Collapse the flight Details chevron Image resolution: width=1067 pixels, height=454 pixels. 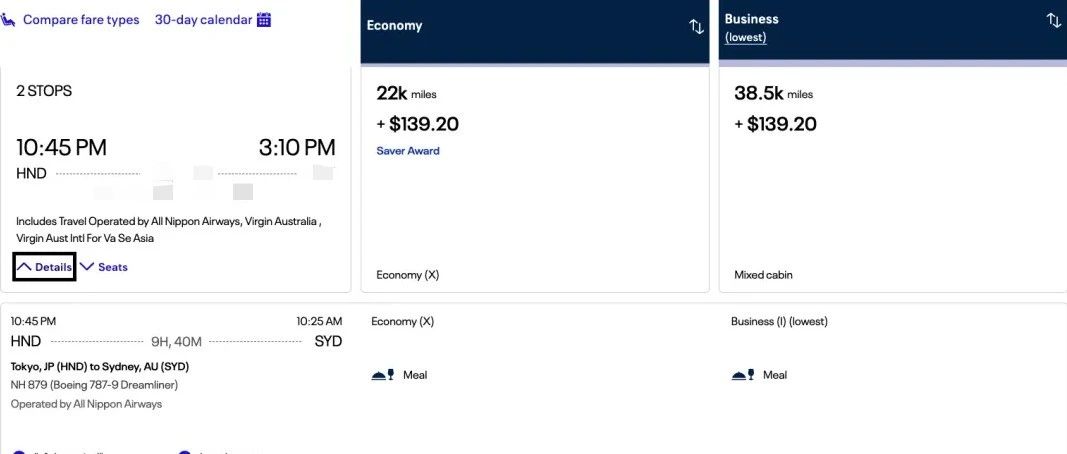tap(45, 267)
